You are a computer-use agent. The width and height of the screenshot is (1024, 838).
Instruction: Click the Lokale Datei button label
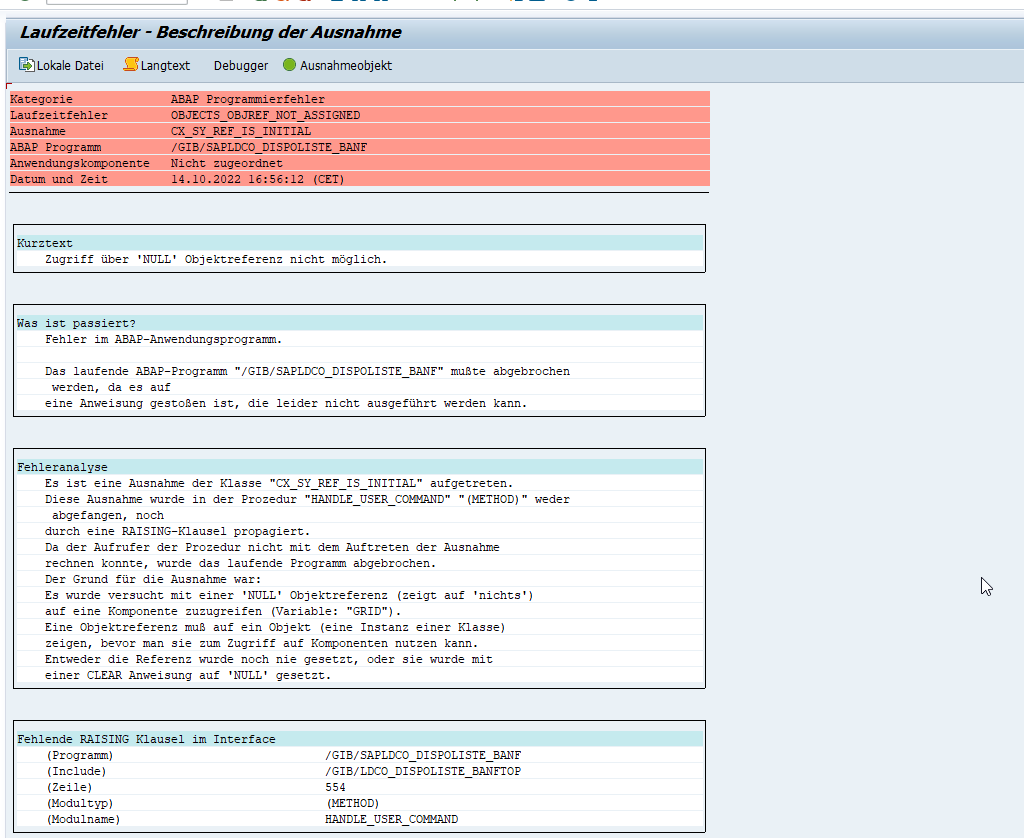coord(70,66)
